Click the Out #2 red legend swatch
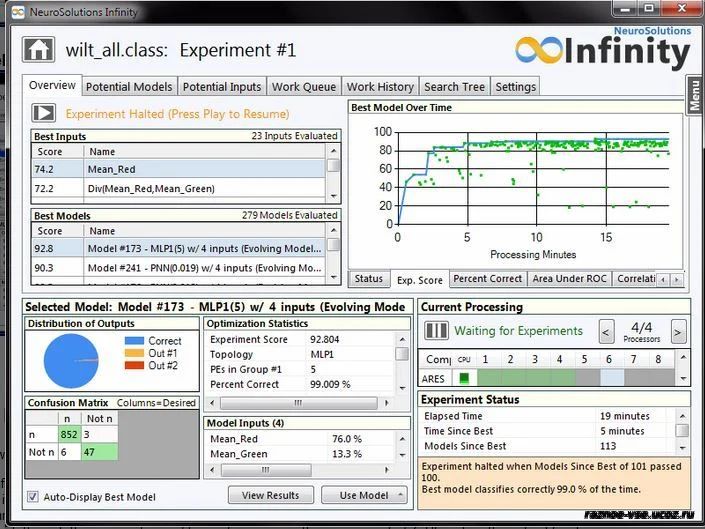 click(x=134, y=365)
